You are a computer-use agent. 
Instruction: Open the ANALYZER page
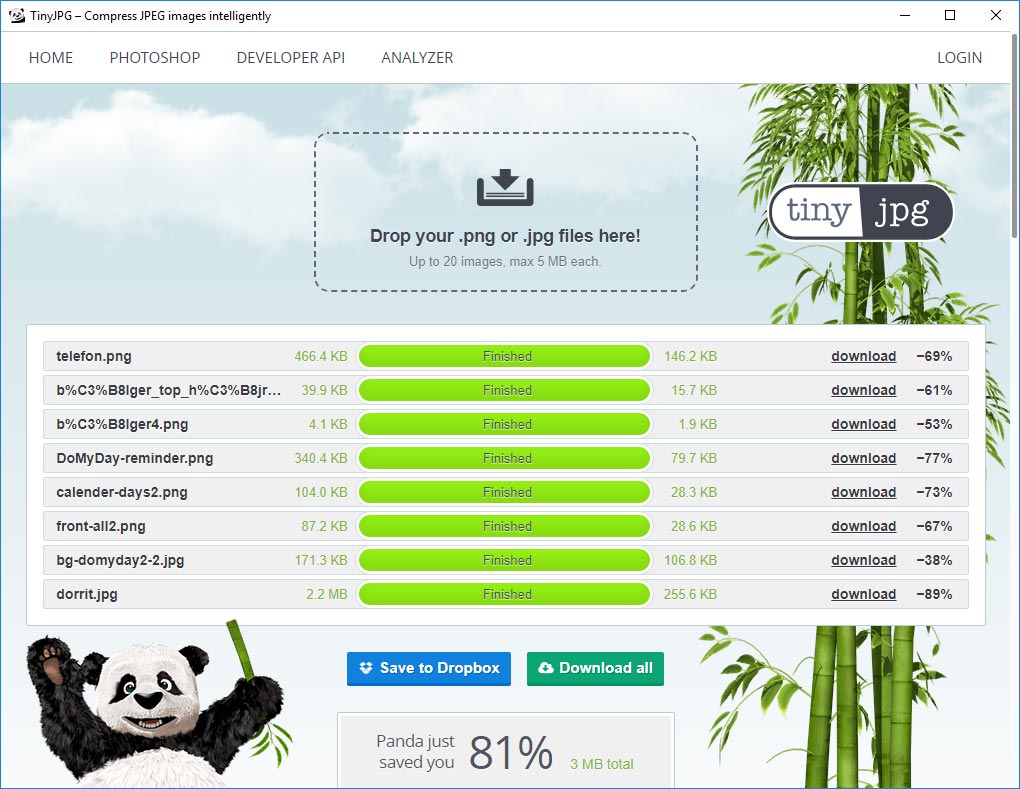[x=417, y=58]
